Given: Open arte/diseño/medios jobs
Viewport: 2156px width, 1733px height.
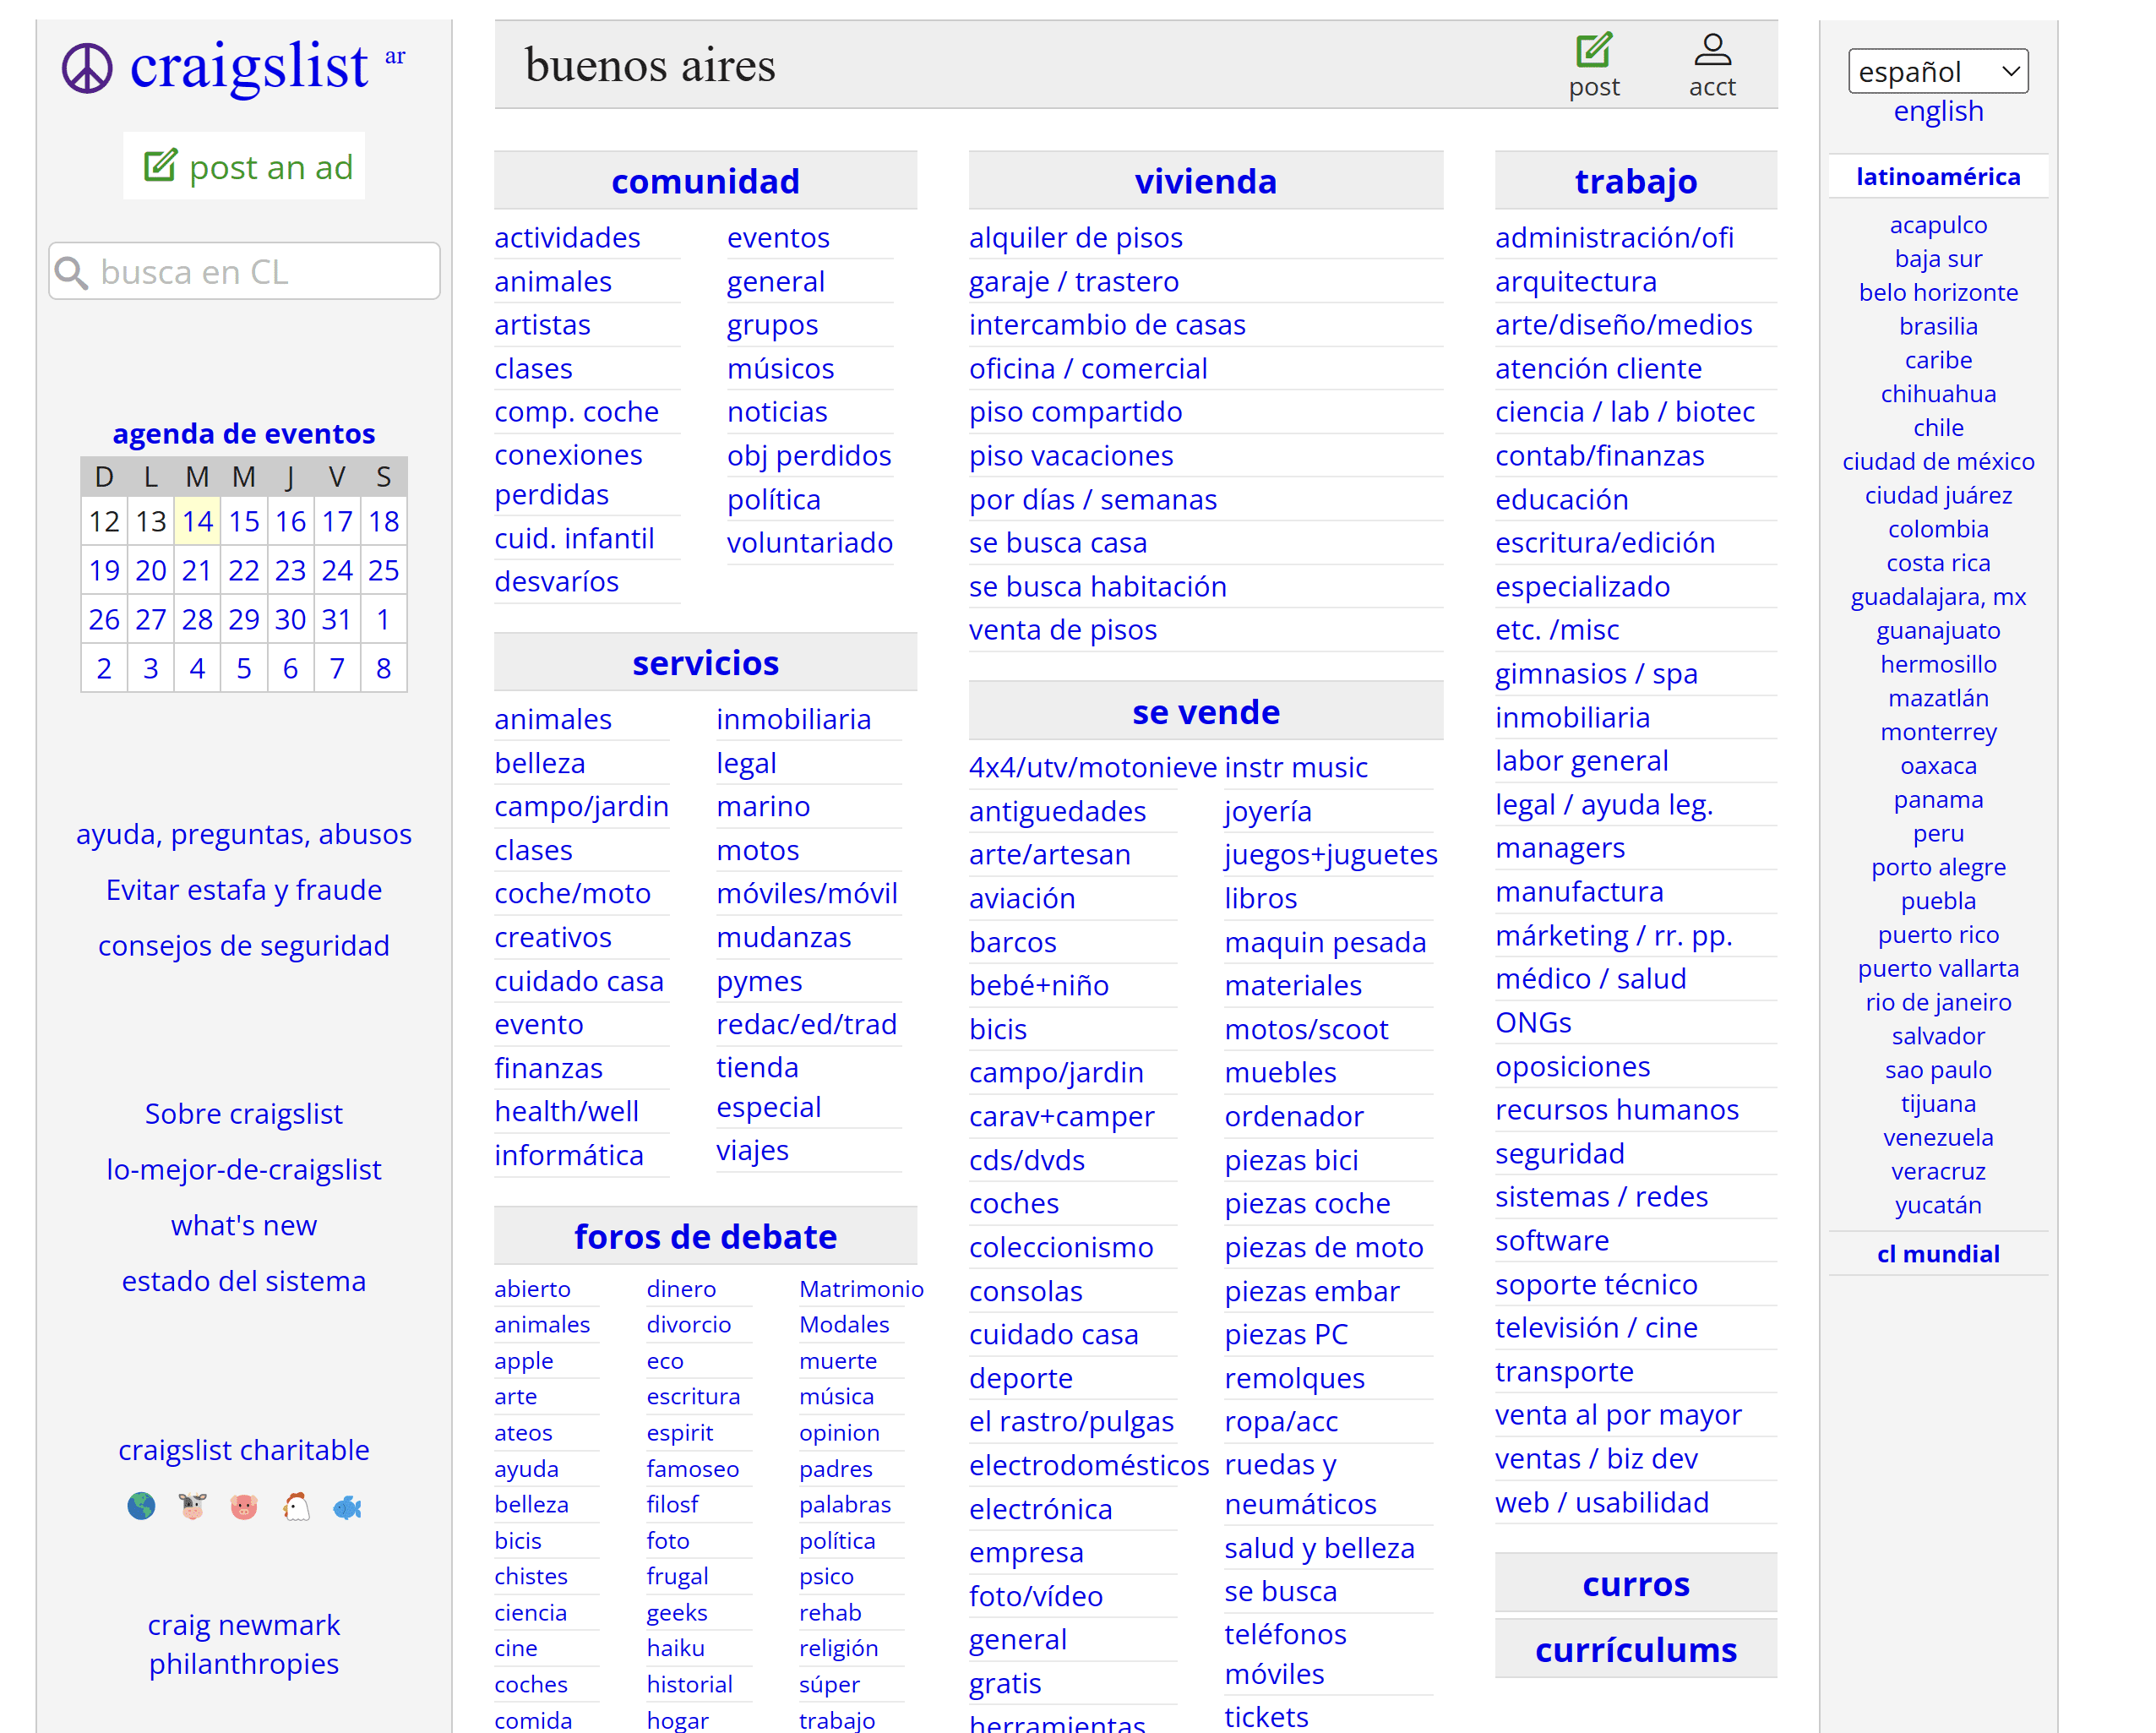Looking at the screenshot, I should click(x=1623, y=324).
